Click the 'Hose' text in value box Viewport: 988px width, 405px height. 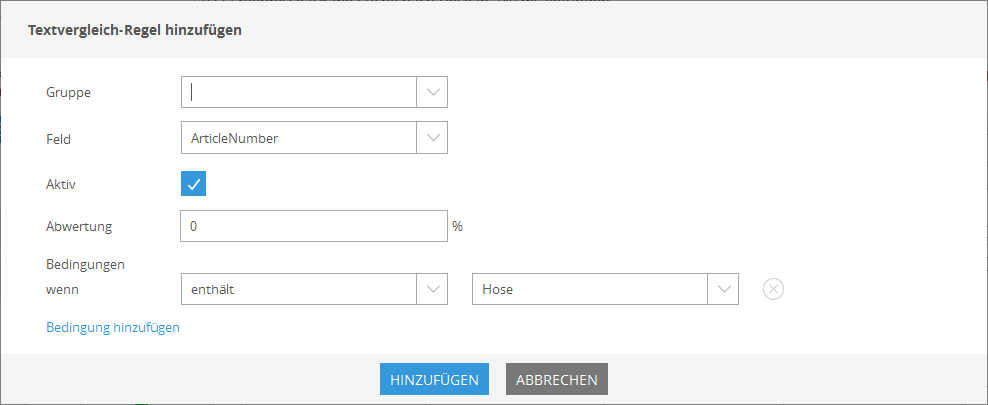497,290
